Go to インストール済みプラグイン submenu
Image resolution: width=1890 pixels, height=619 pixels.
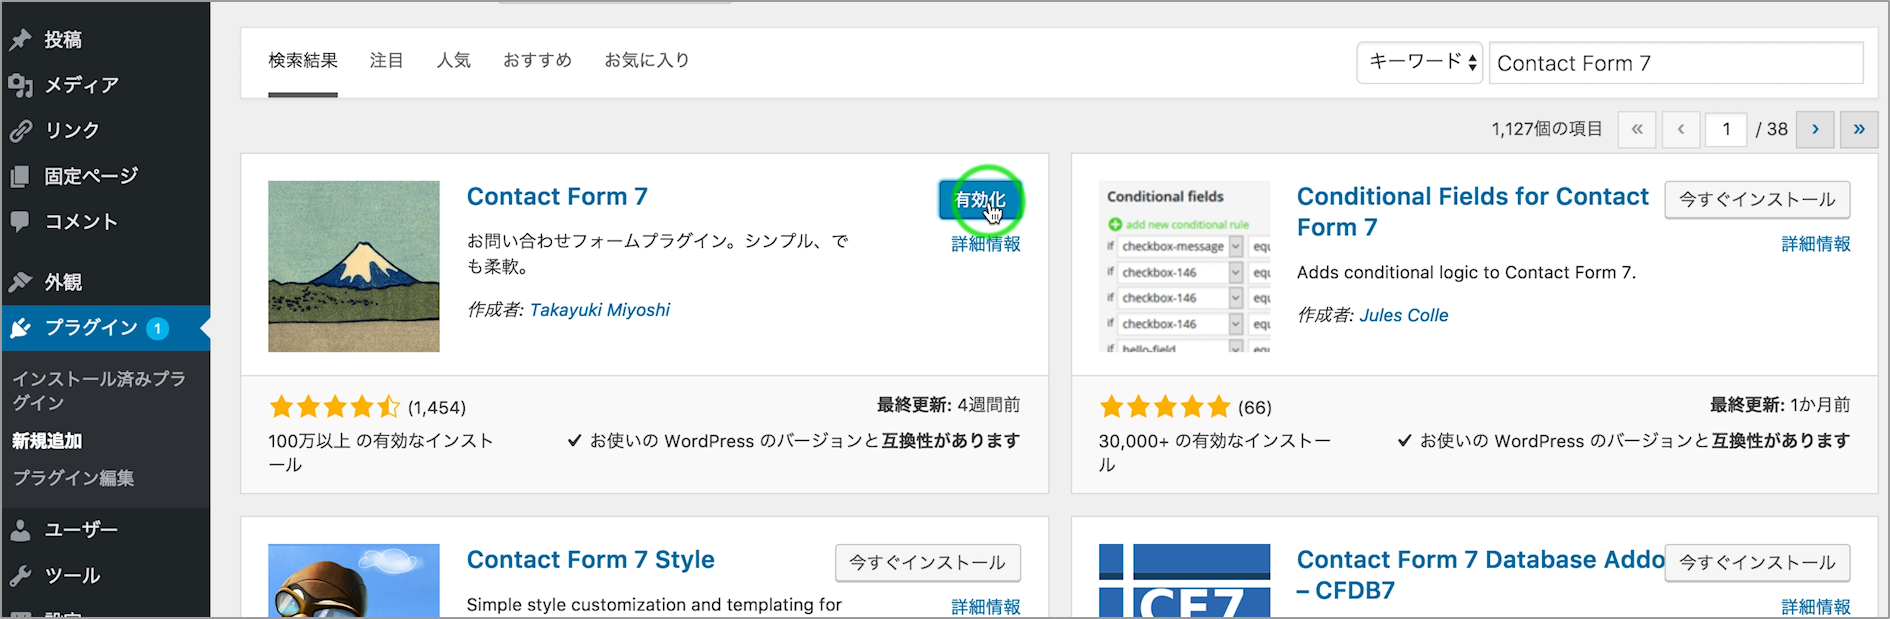(99, 391)
